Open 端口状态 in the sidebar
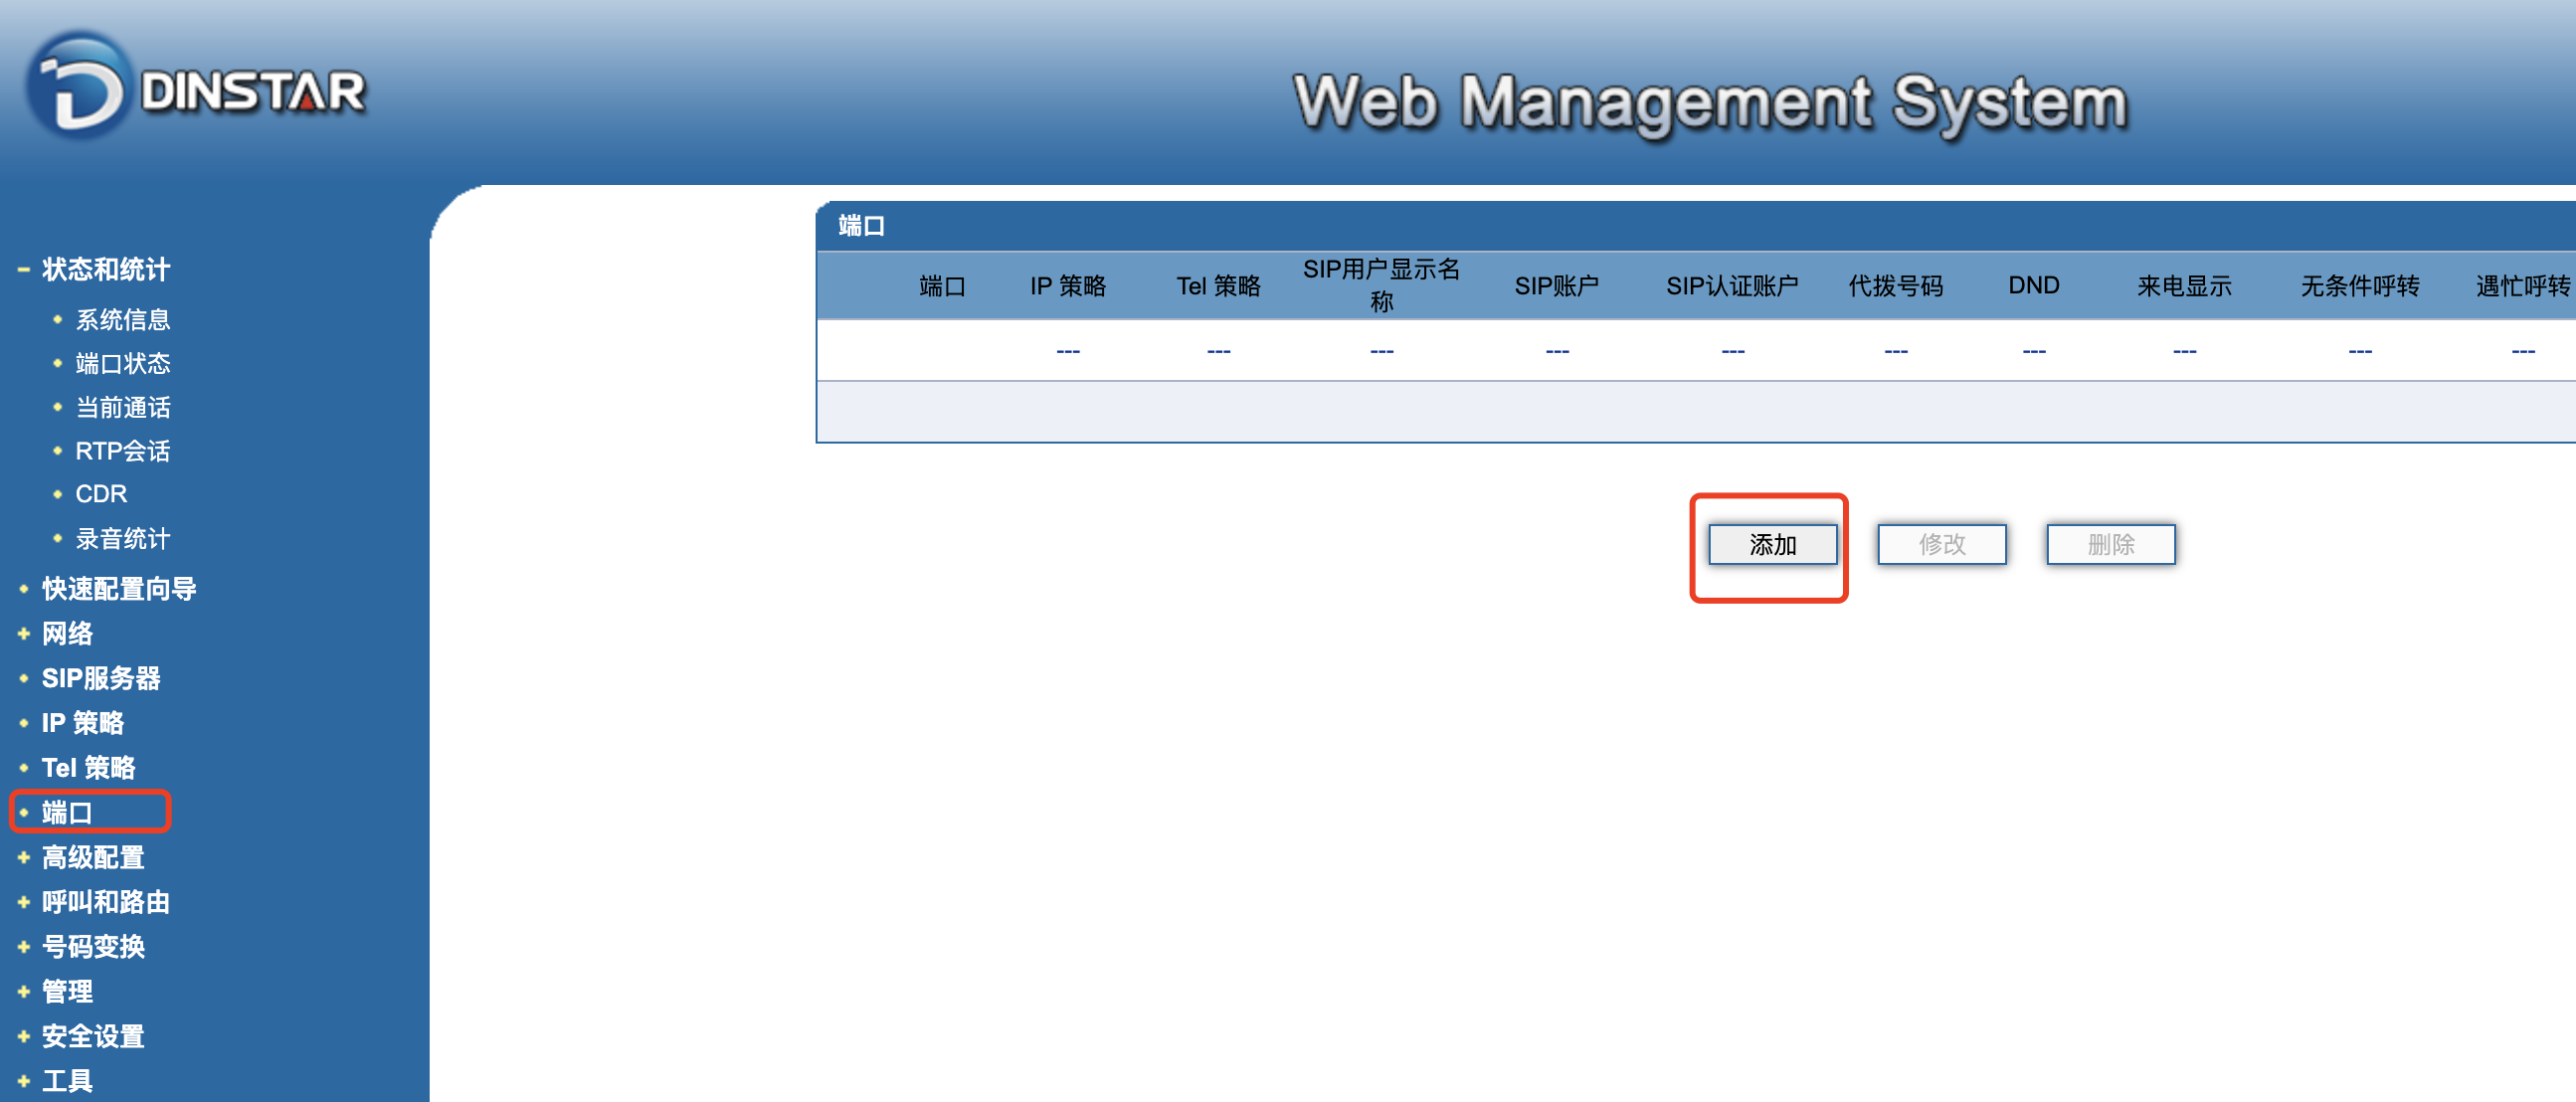 (x=122, y=364)
